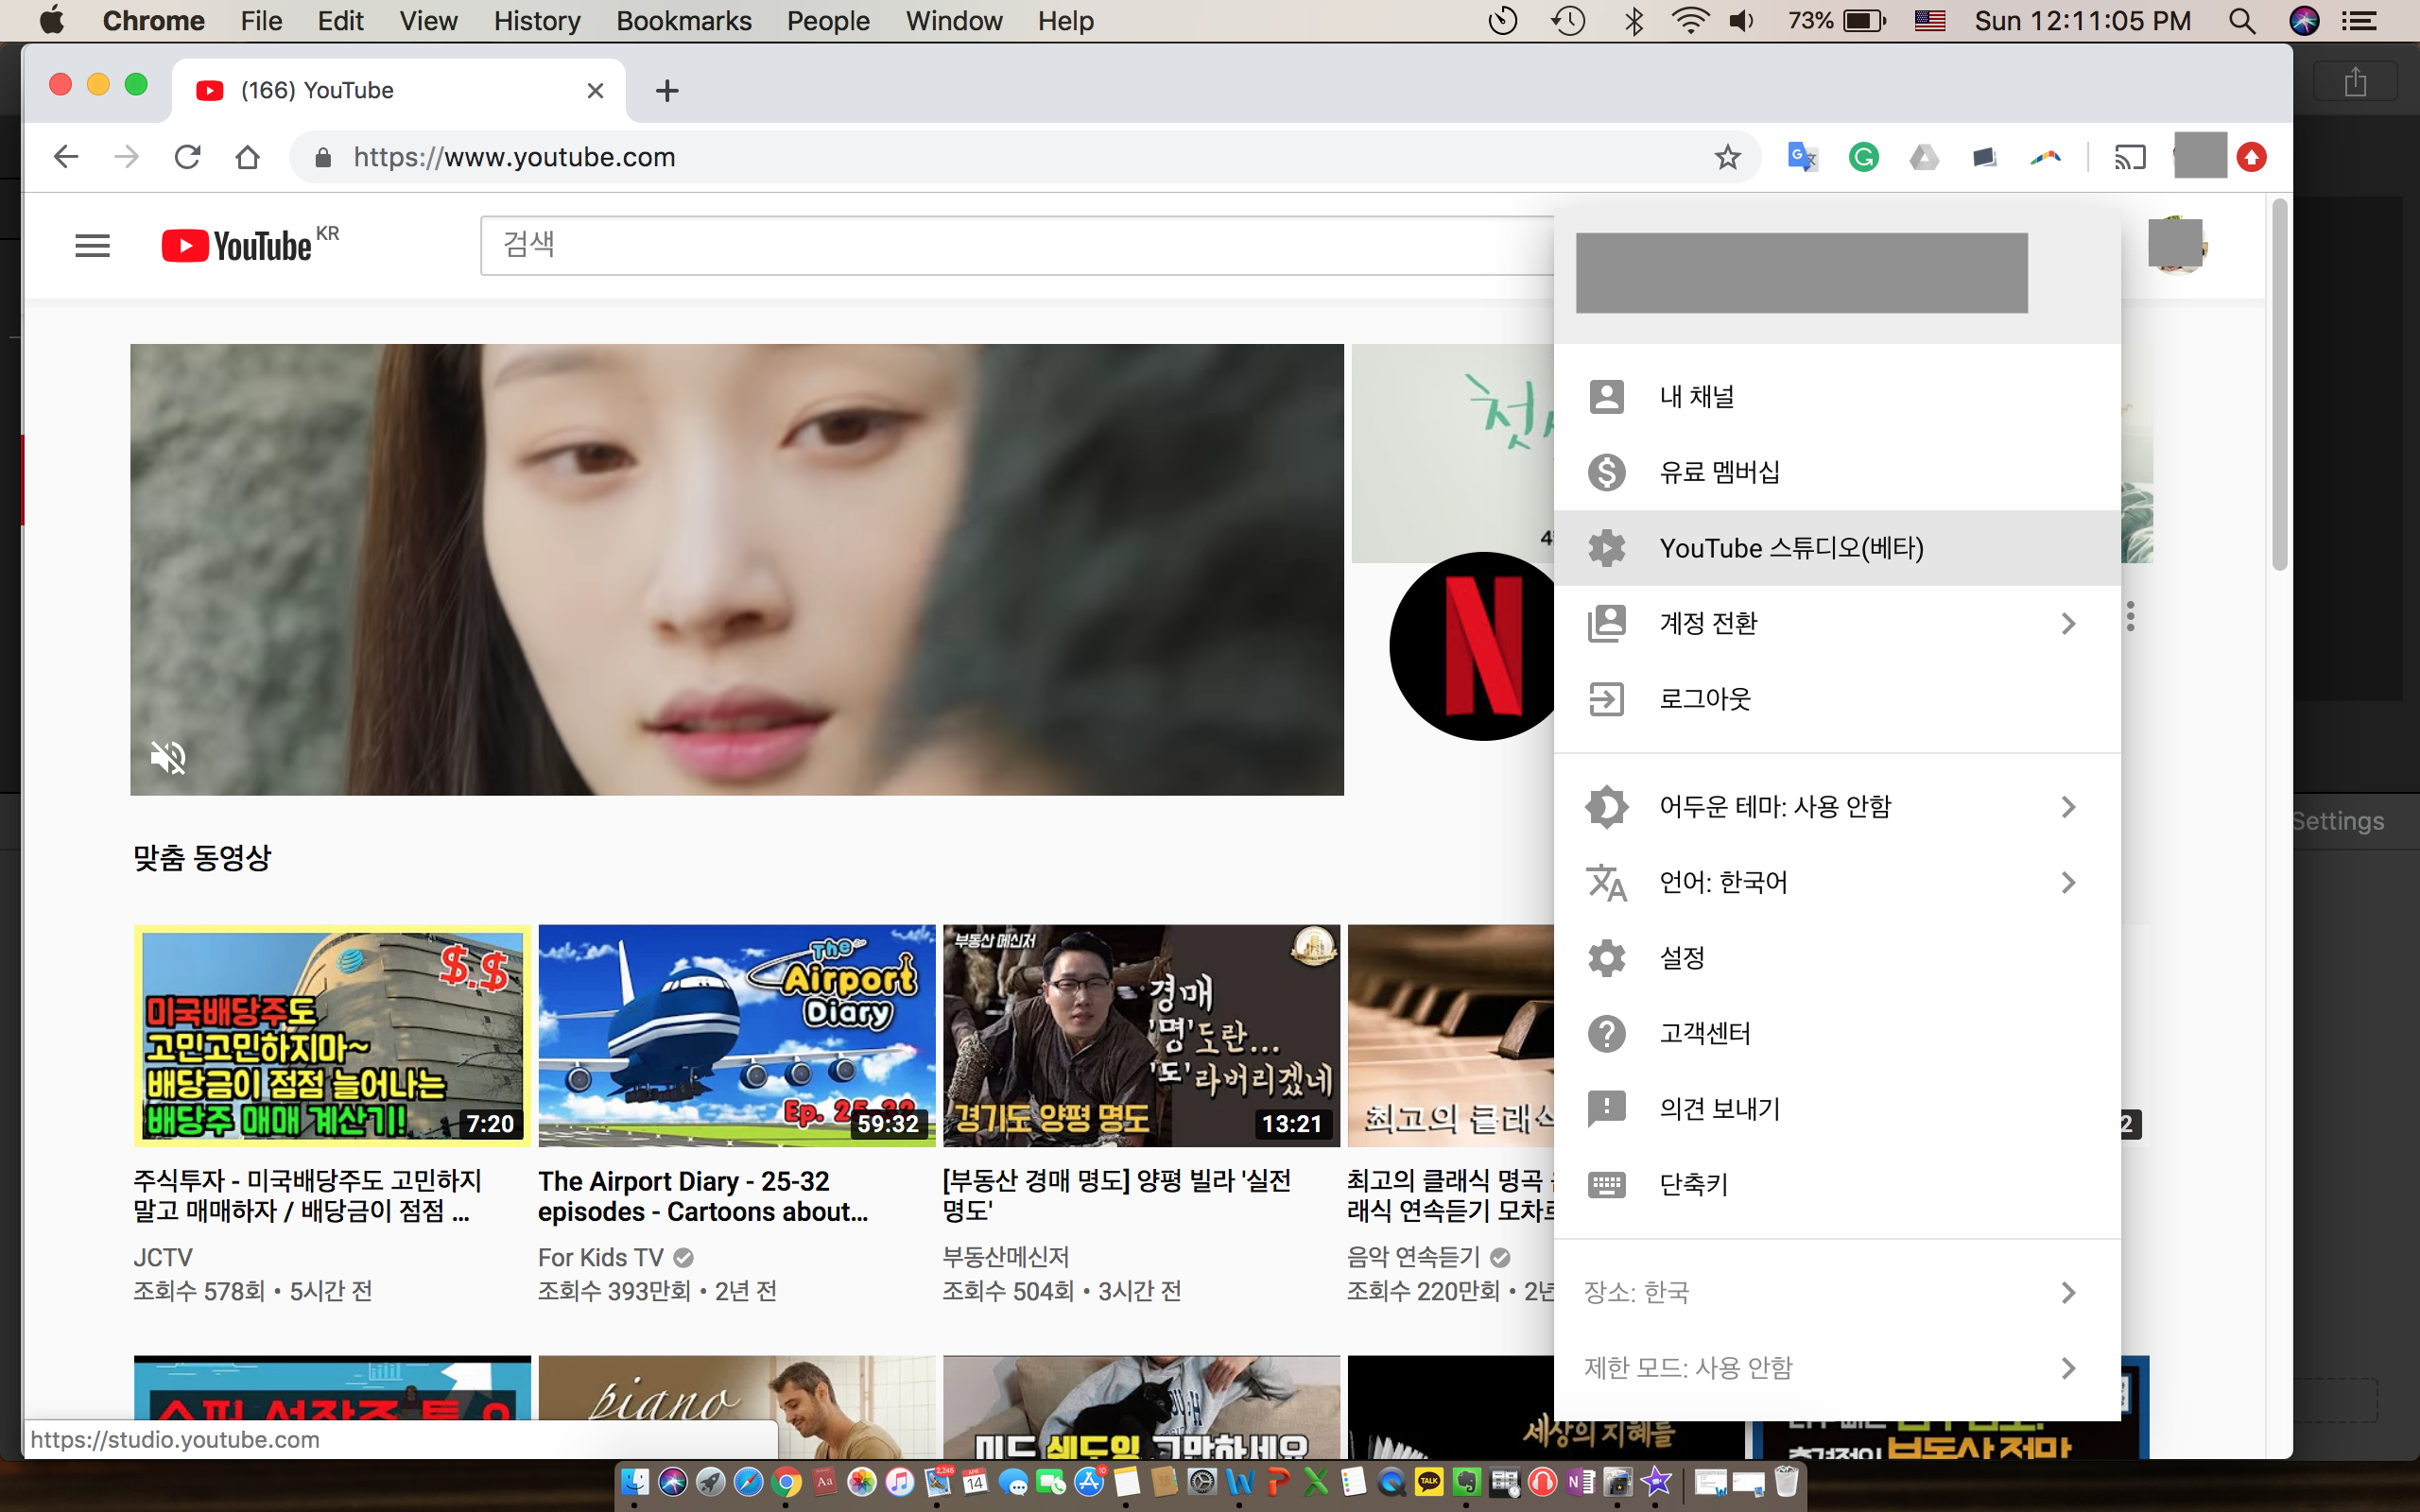
Task: Open YouTube 스튜디오(베타) entry
Action: 1837,548
